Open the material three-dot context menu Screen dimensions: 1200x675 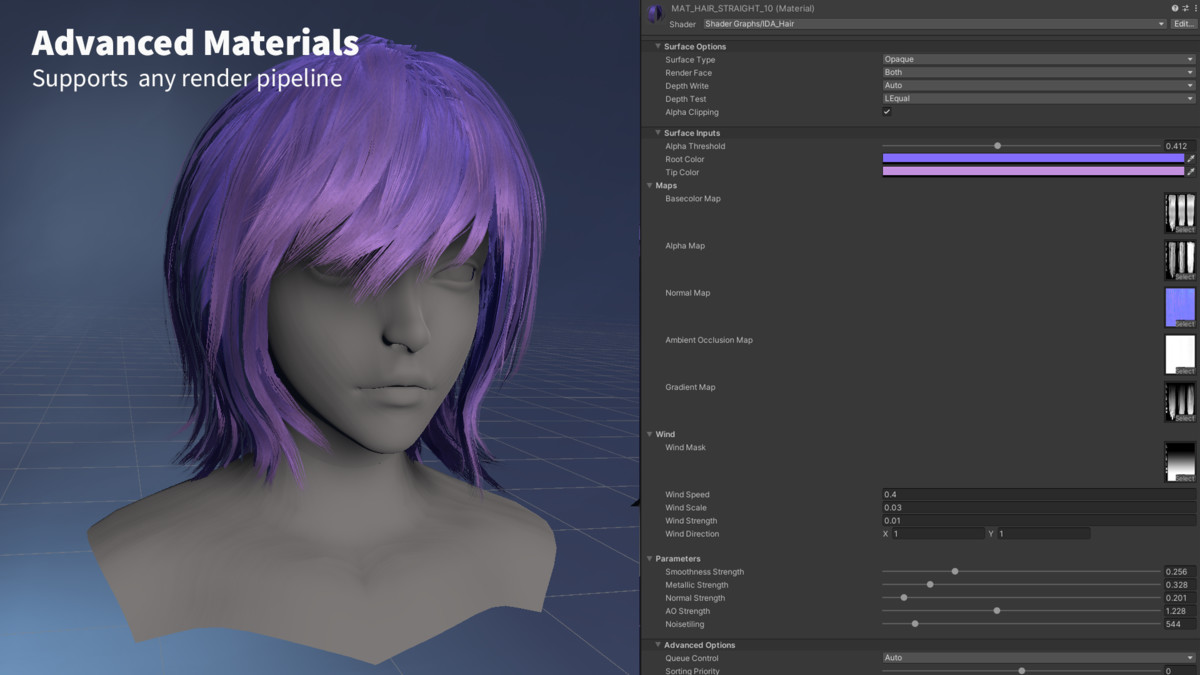pos(1195,8)
